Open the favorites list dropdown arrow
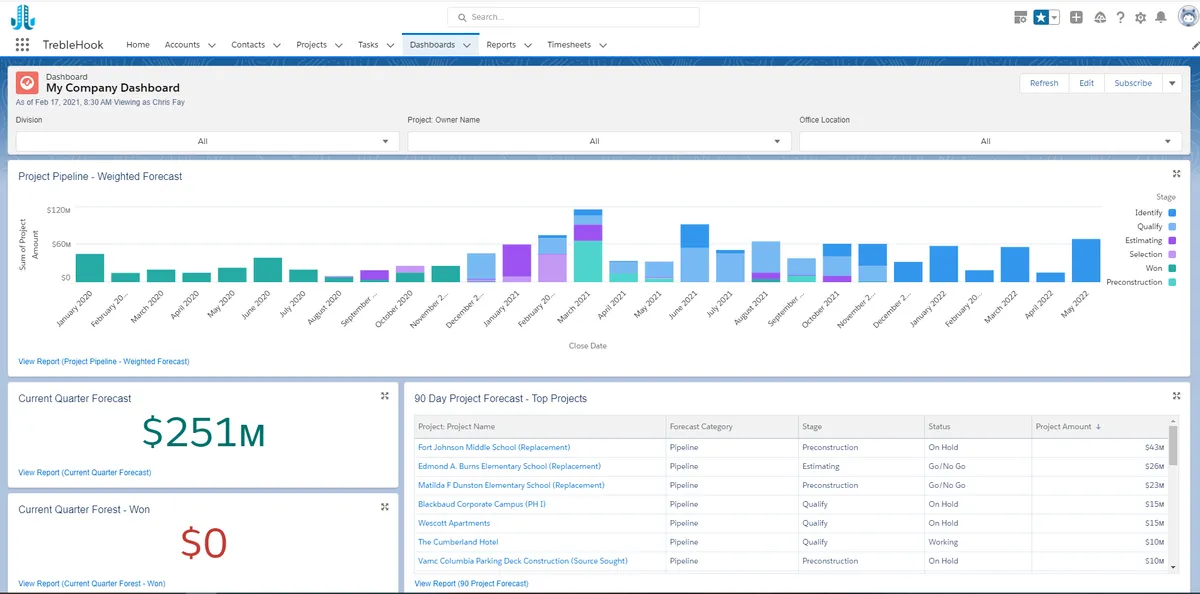 pos(1054,17)
